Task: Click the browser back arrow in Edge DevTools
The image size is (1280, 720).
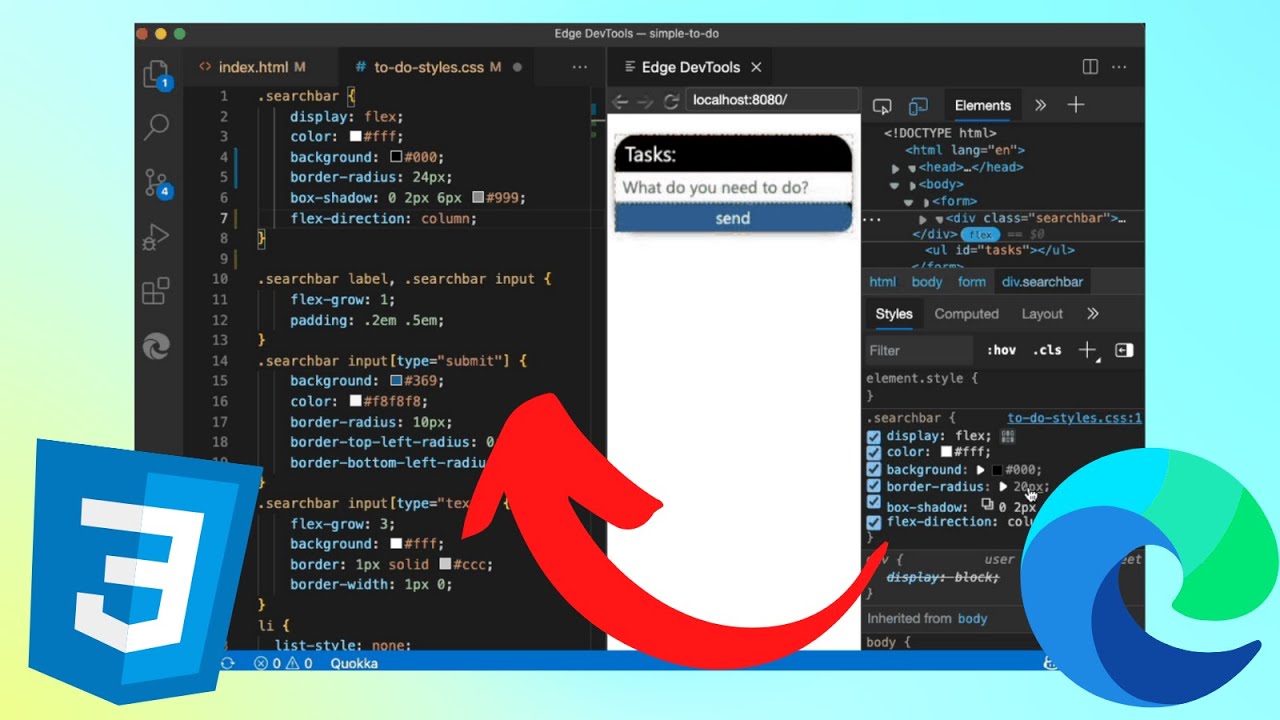Action: (620, 101)
